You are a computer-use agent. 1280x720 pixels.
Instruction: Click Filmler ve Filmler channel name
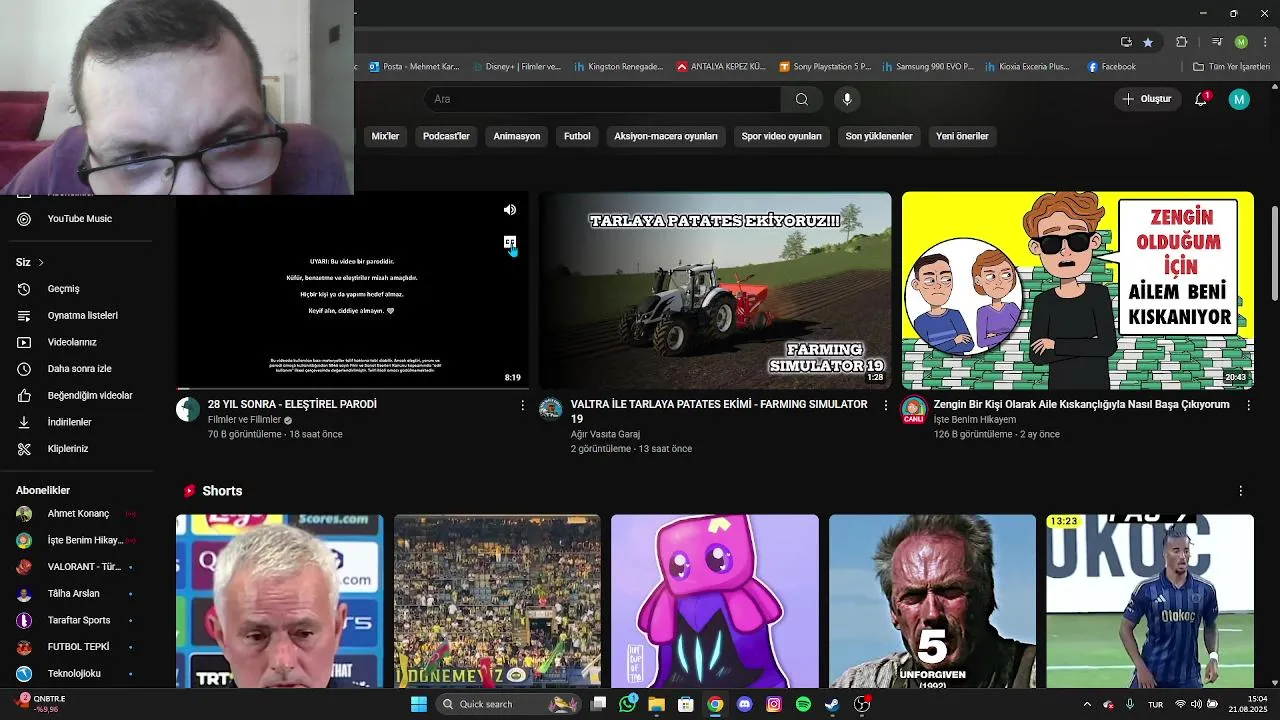(244, 420)
